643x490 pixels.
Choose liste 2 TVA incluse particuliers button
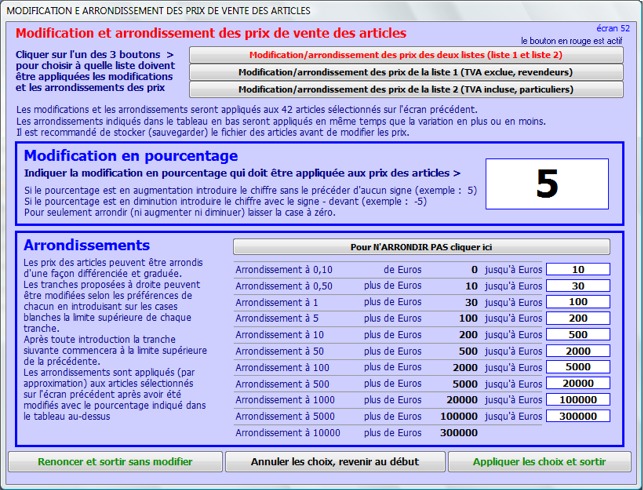406,89
